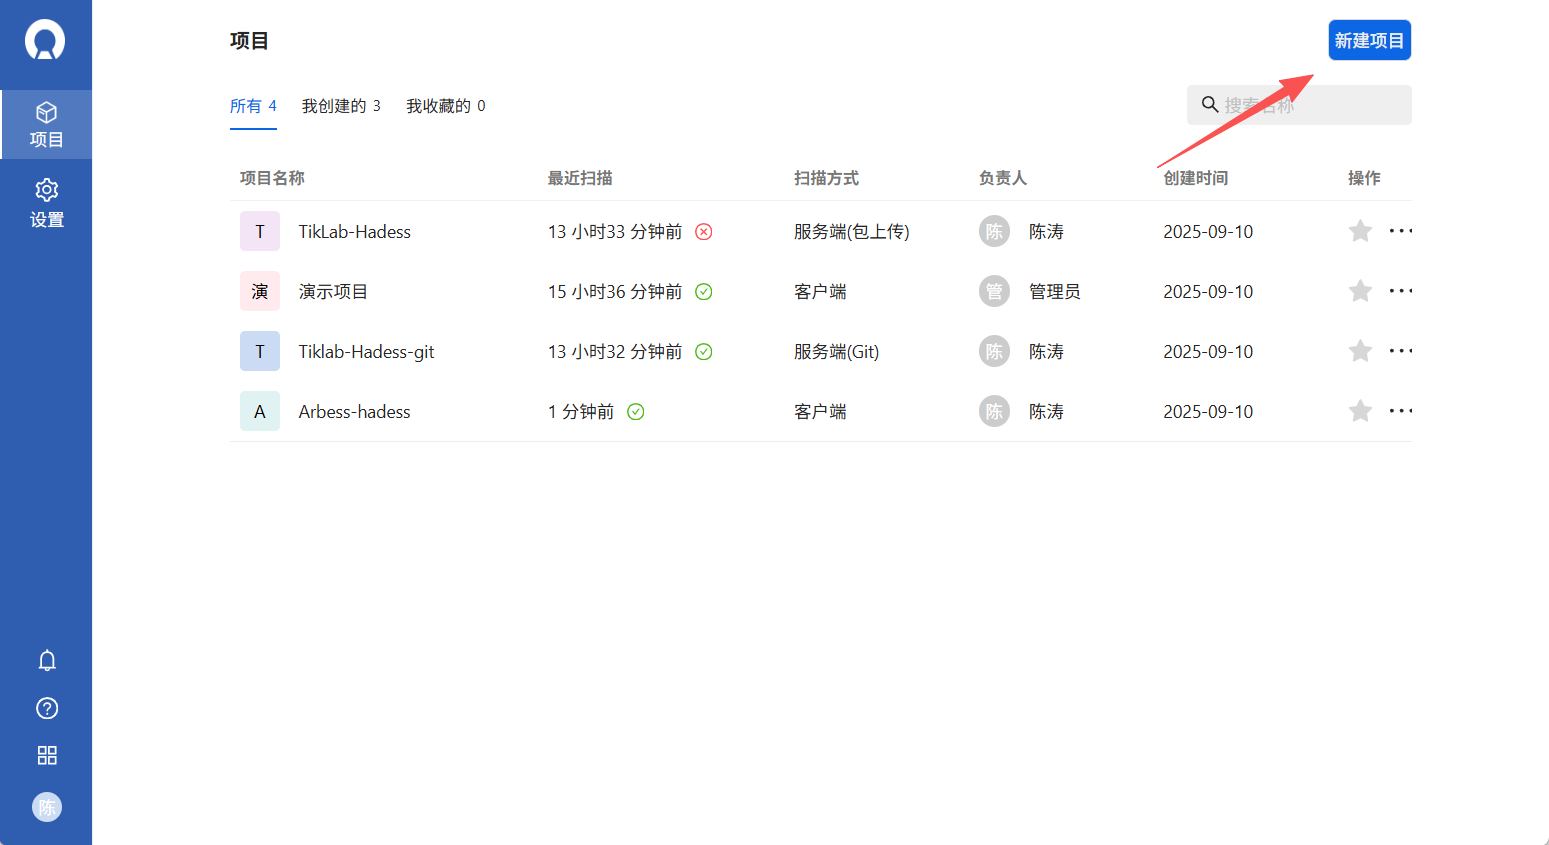Click the app logo in the sidebar

[45, 41]
